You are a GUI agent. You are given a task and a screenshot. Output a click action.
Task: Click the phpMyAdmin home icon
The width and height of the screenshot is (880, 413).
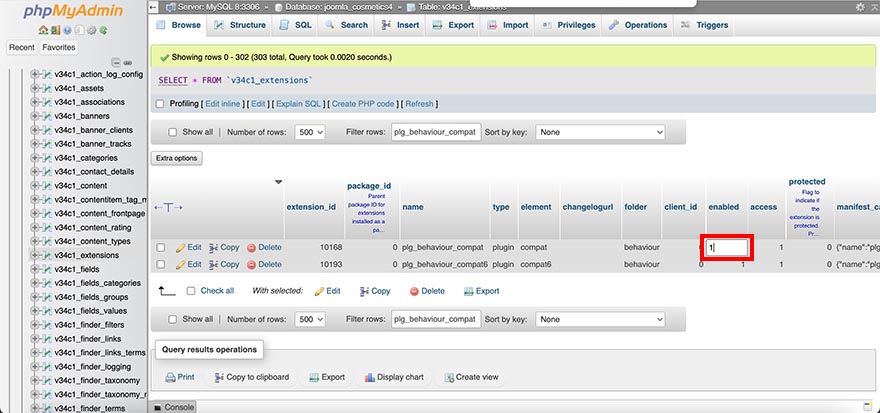tap(42, 30)
